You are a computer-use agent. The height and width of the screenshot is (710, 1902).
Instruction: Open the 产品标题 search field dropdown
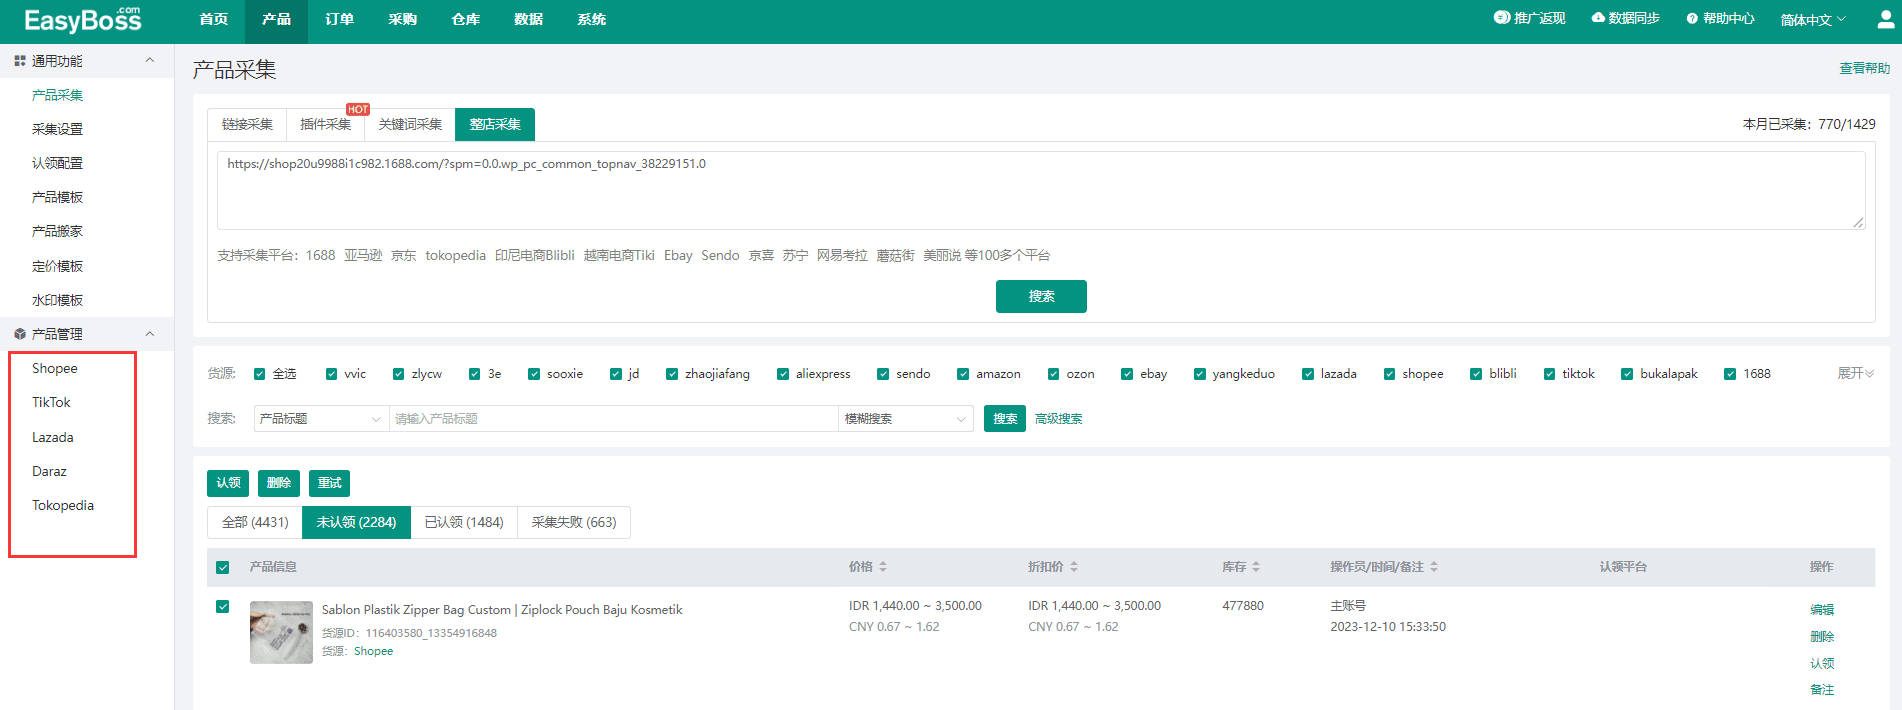pos(320,419)
